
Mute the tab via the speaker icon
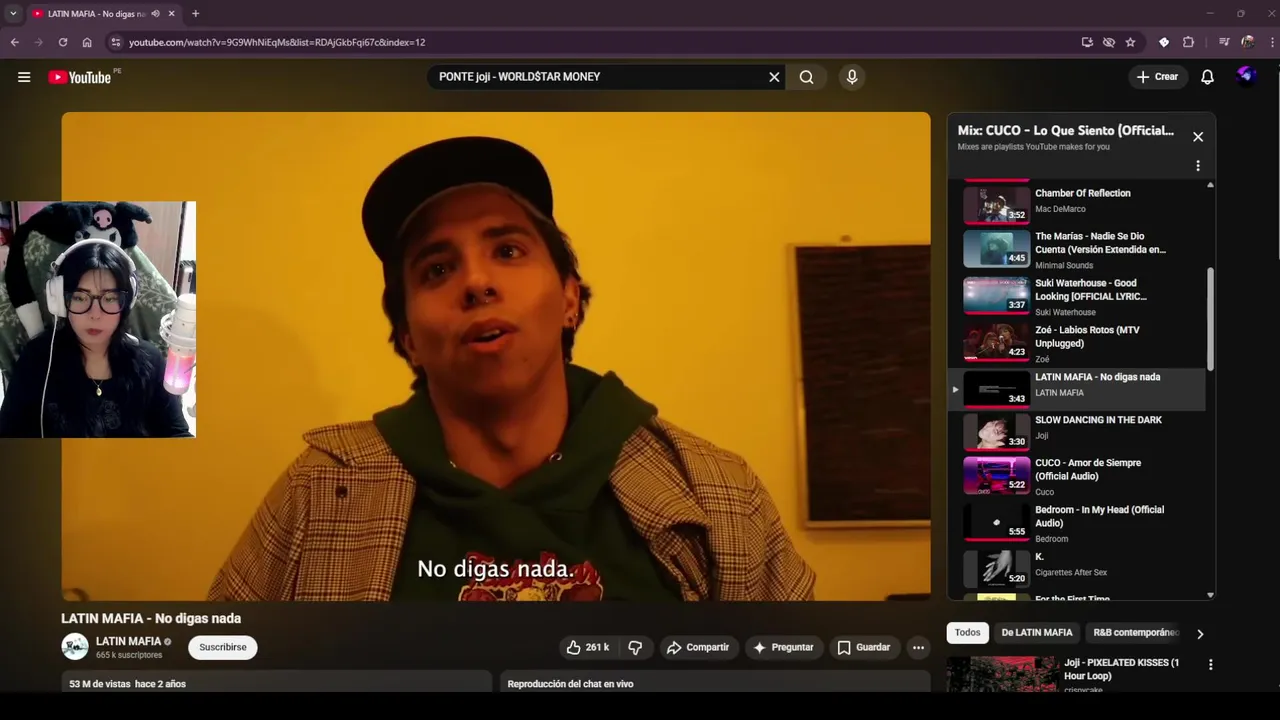(x=155, y=14)
